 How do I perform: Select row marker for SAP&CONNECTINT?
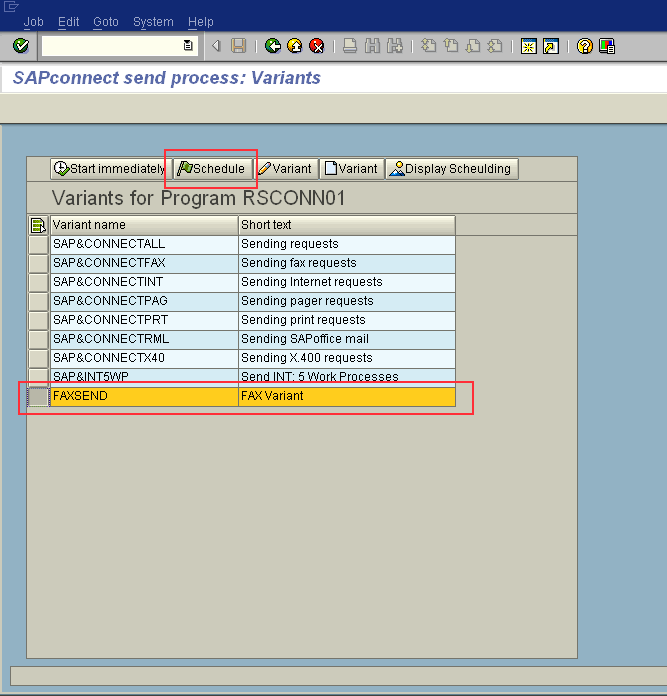39,283
